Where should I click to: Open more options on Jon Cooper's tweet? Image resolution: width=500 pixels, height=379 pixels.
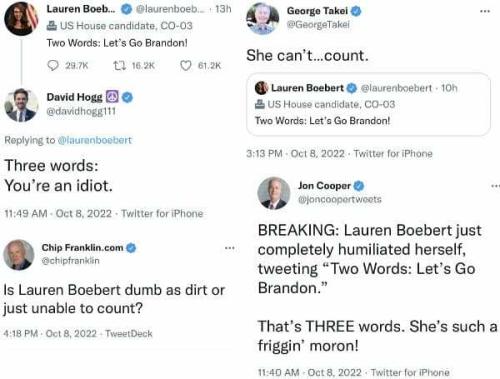[x=496, y=186]
